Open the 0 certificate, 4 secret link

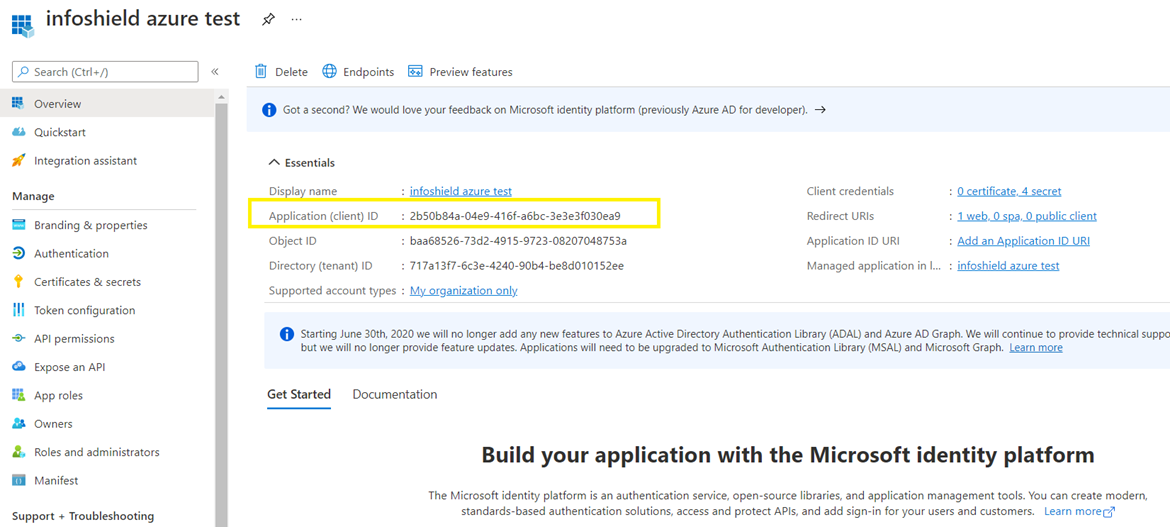(1009, 191)
